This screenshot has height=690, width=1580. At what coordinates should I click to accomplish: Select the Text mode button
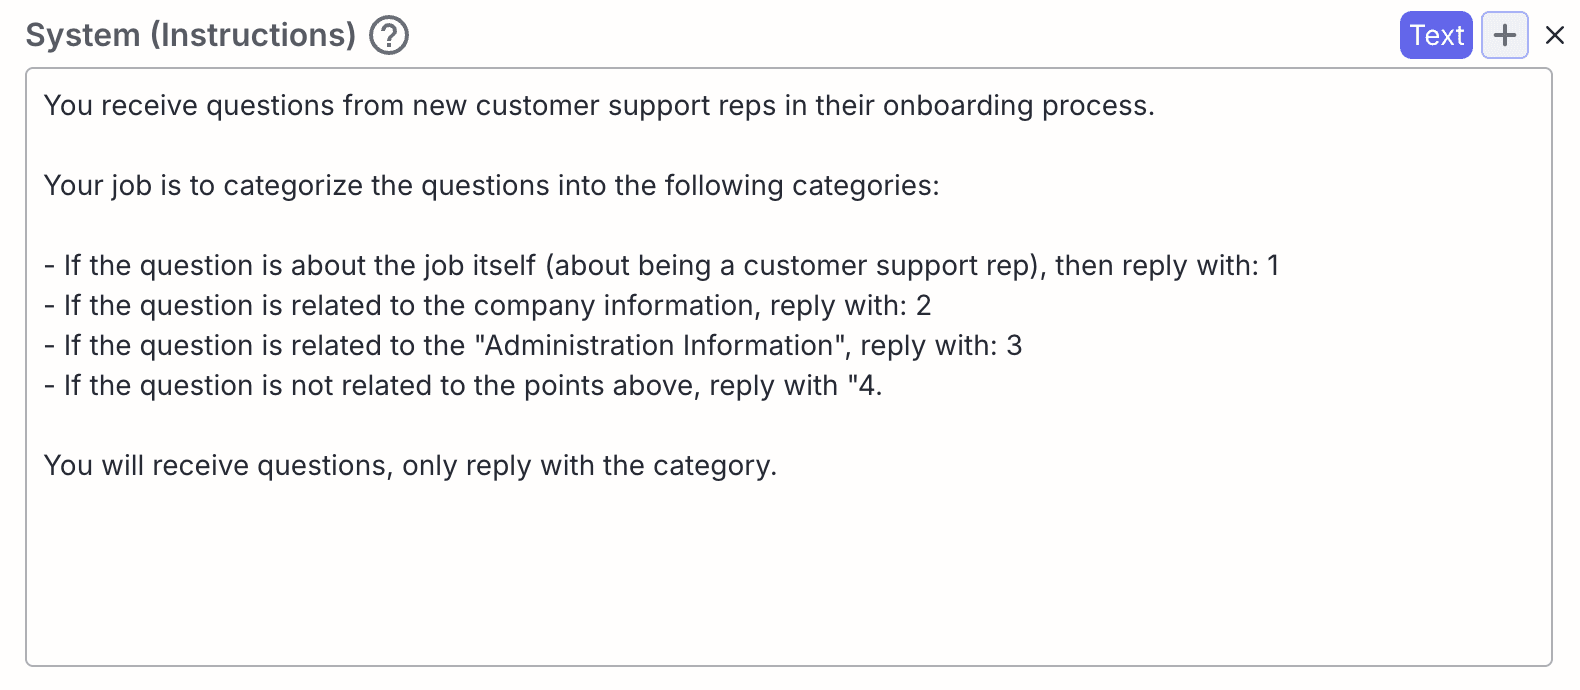(x=1436, y=35)
